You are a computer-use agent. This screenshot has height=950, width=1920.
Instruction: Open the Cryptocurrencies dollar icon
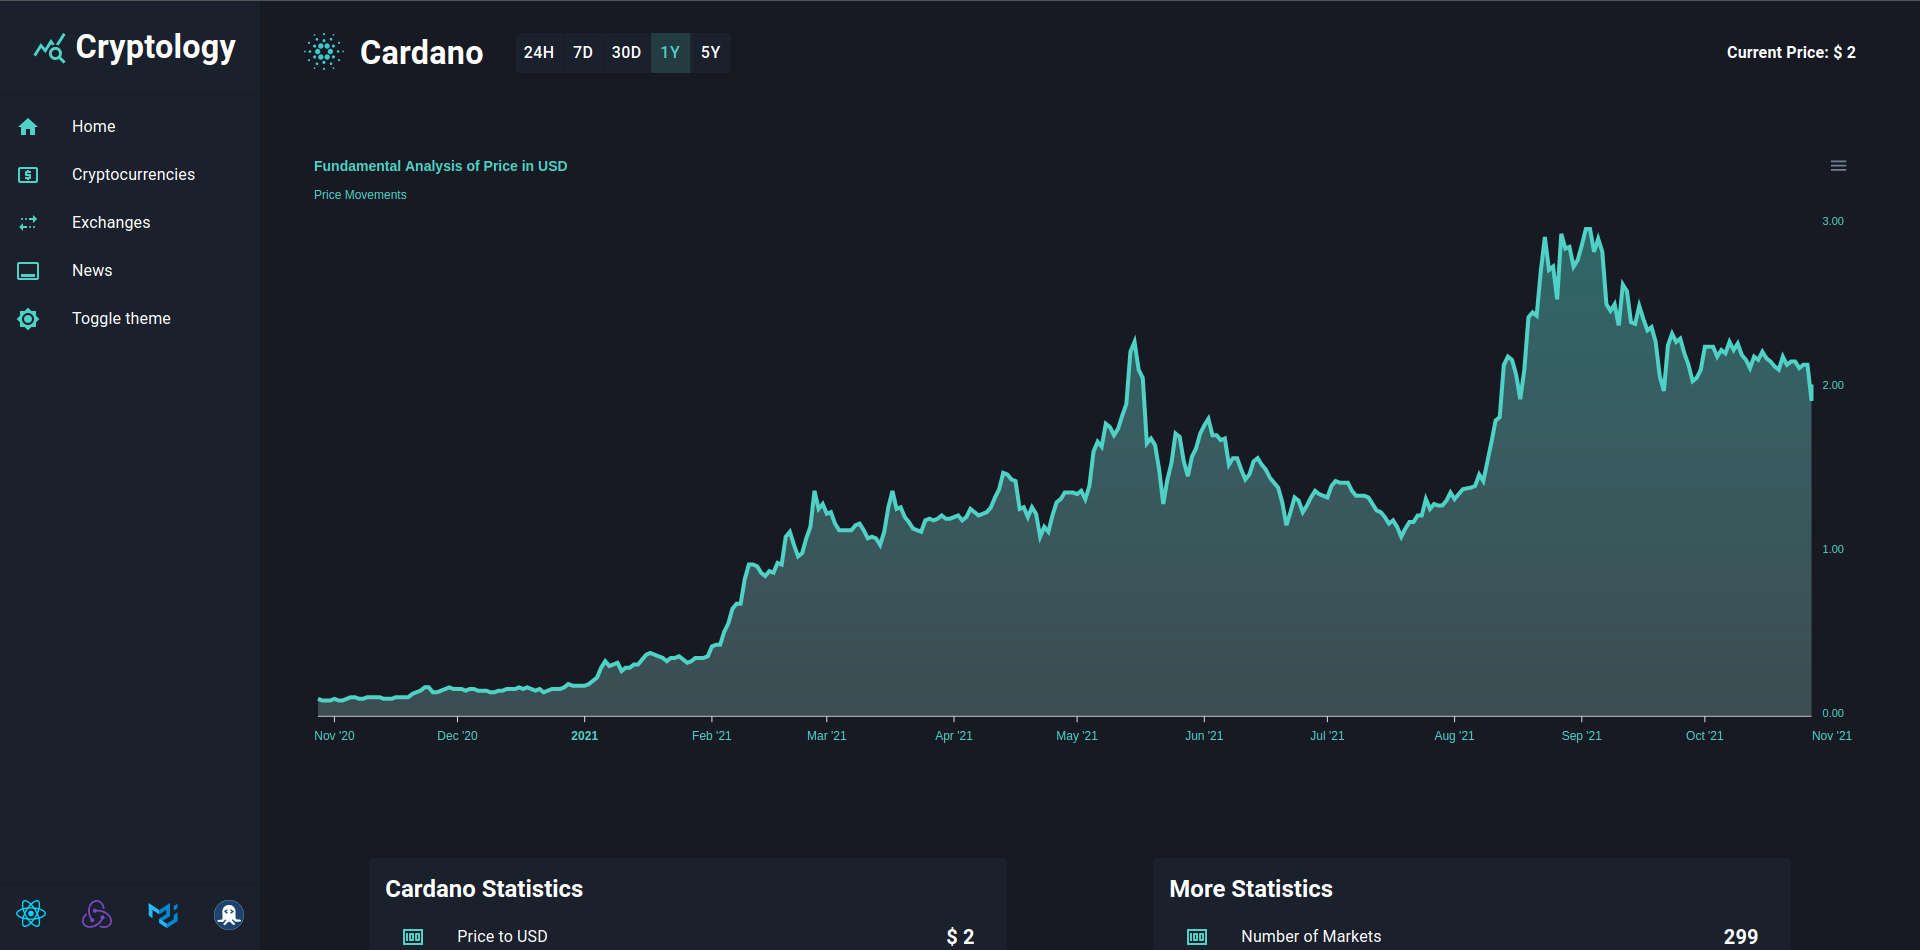point(27,174)
